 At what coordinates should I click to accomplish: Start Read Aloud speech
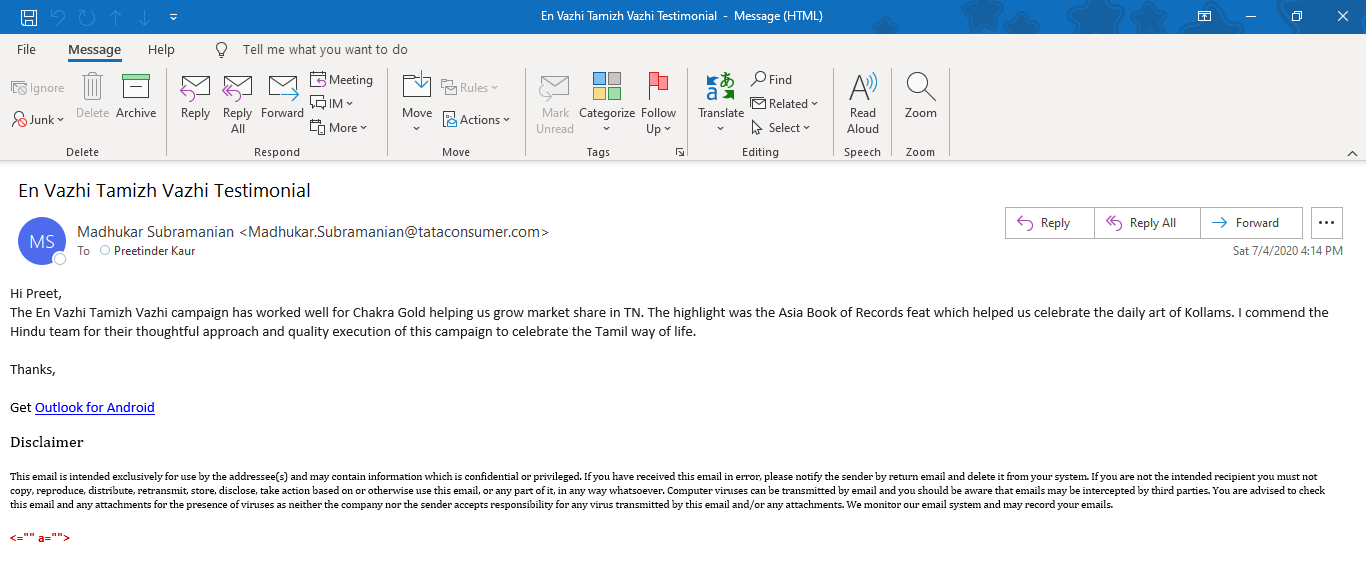pyautogui.click(x=863, y=103)
